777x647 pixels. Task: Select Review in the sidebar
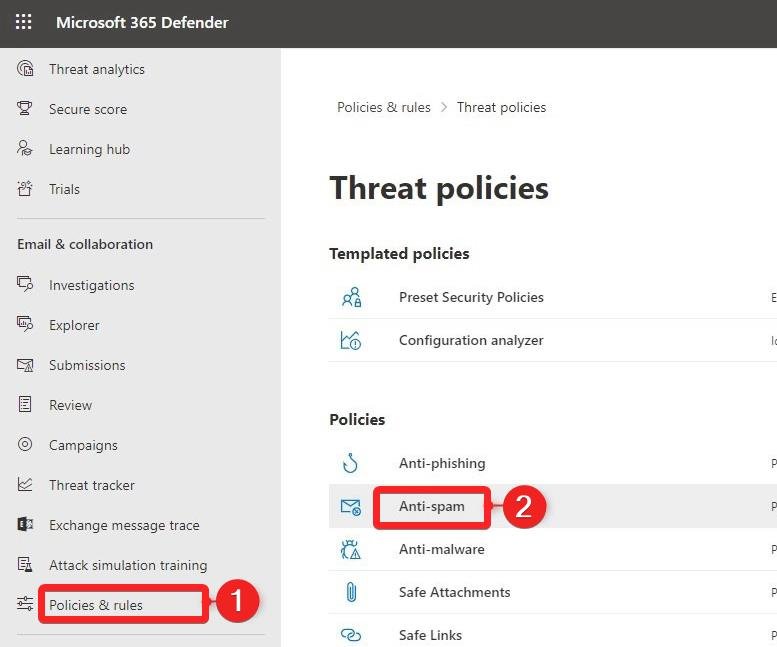click(x=70, y=405)
